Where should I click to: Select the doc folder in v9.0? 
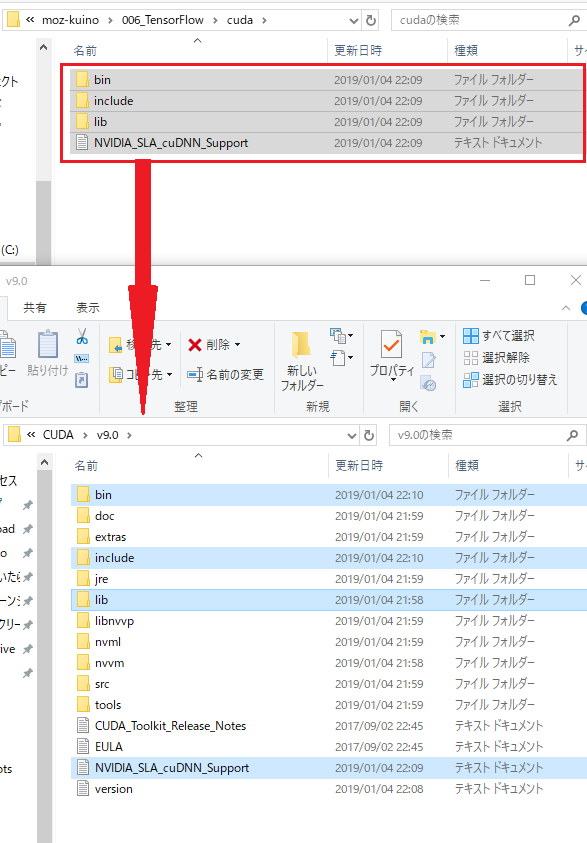pos(329,516)
